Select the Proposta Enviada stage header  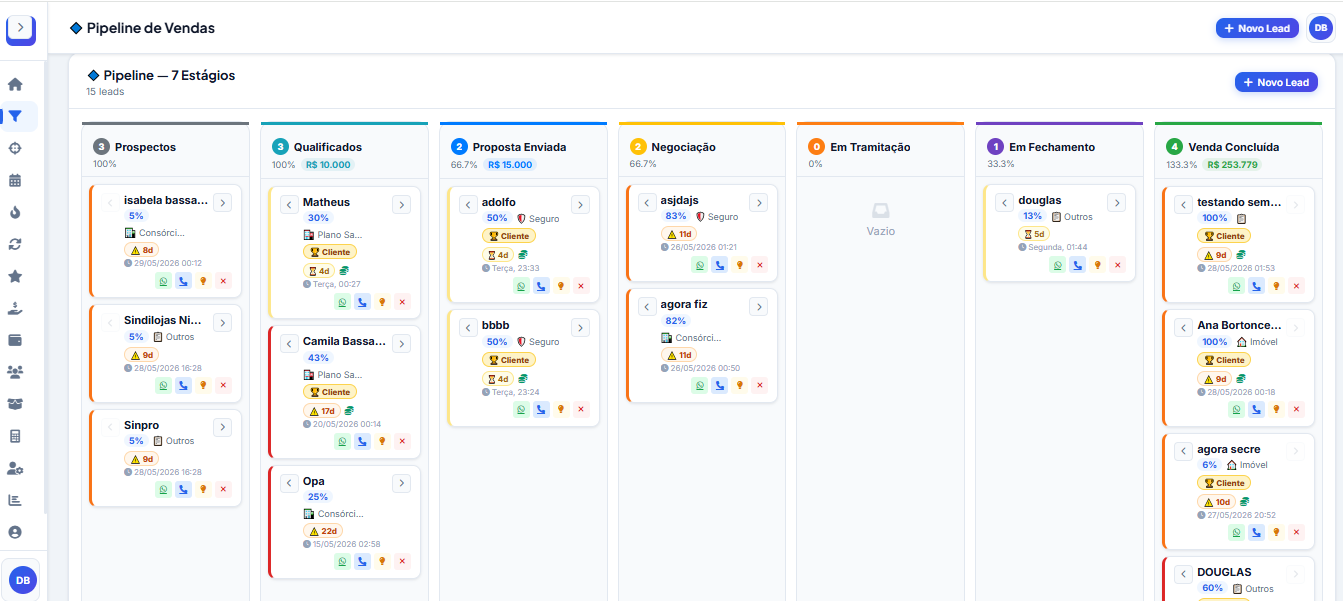click(x=523, y=153)
